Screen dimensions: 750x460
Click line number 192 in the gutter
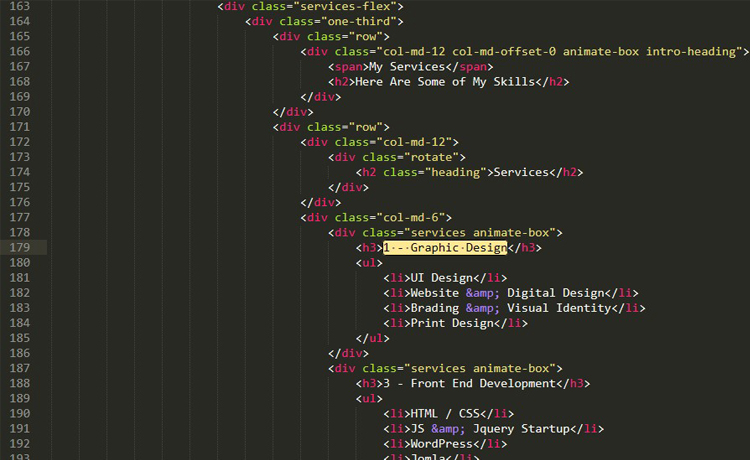tap(20, 444)
